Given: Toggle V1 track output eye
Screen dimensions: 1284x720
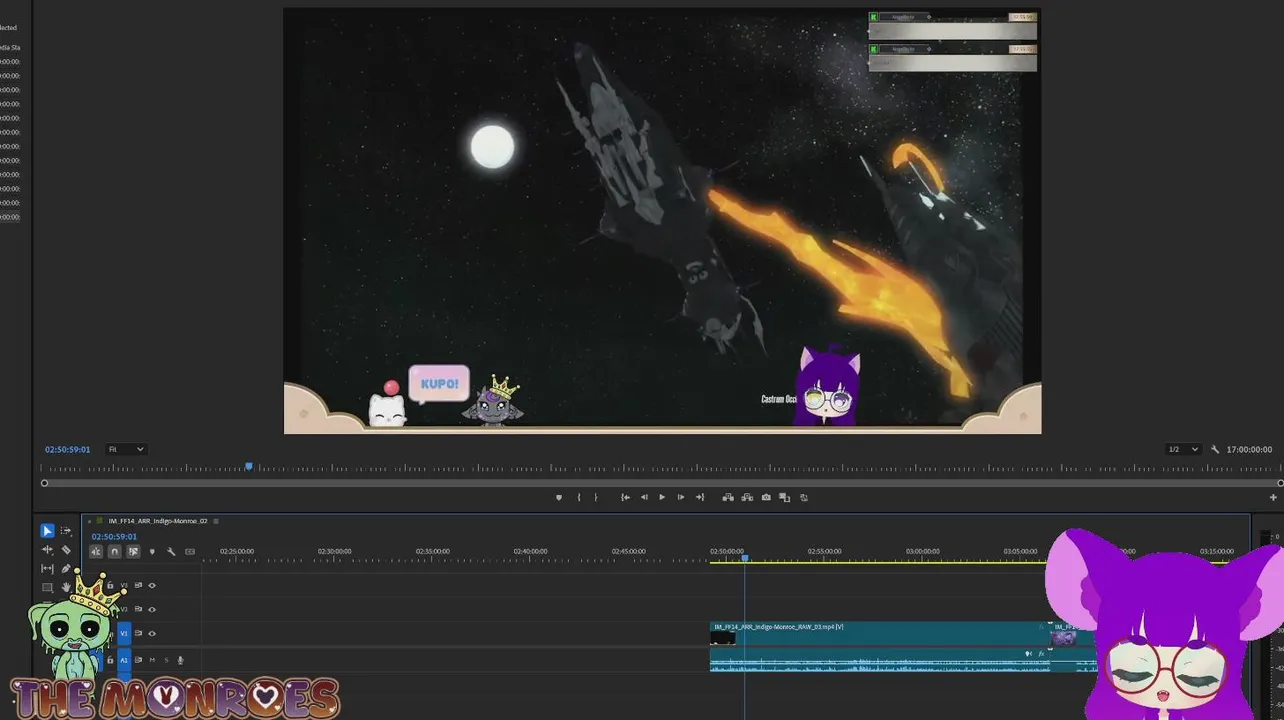Looking at the screenshot, I should tap(152, 633).
